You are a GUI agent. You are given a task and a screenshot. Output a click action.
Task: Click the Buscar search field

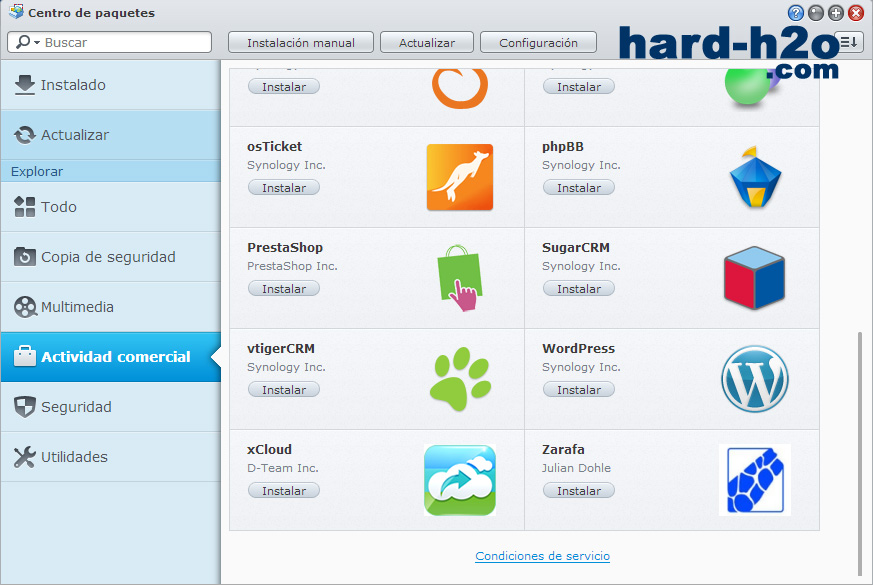pos(110,42)
